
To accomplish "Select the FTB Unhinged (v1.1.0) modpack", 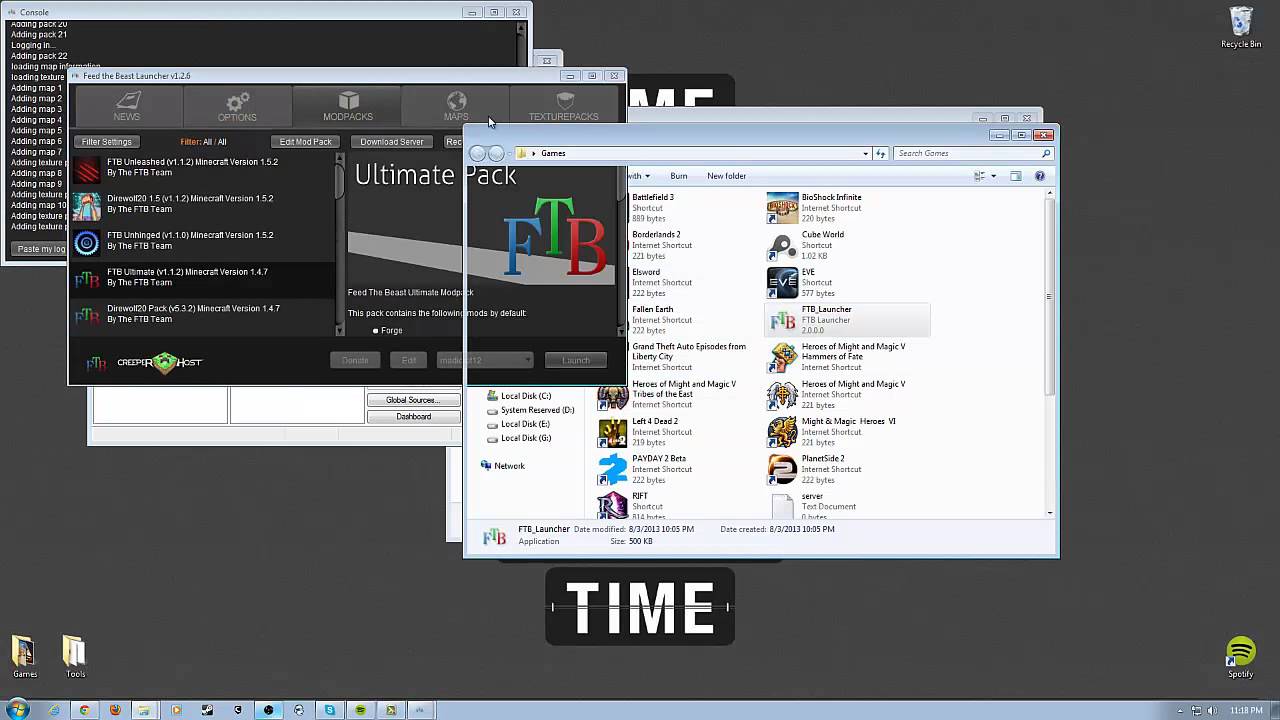I will click(204, 241).
